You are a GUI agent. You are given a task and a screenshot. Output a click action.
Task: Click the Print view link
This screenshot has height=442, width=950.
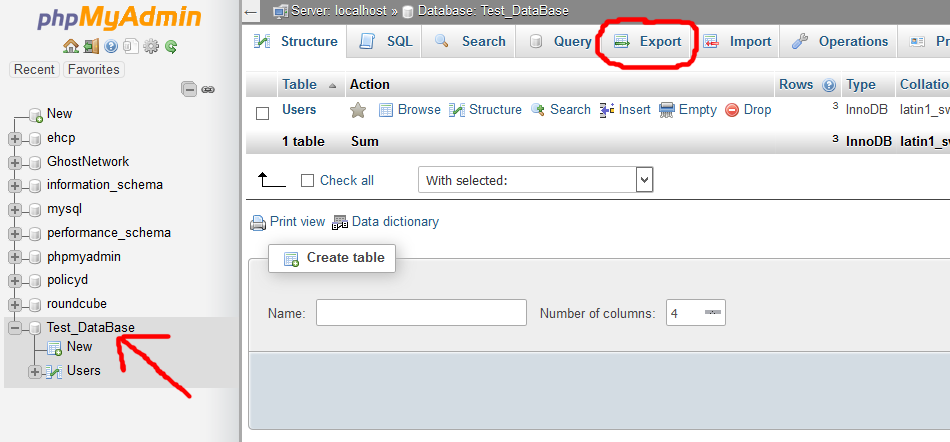(x=288, y=222)
